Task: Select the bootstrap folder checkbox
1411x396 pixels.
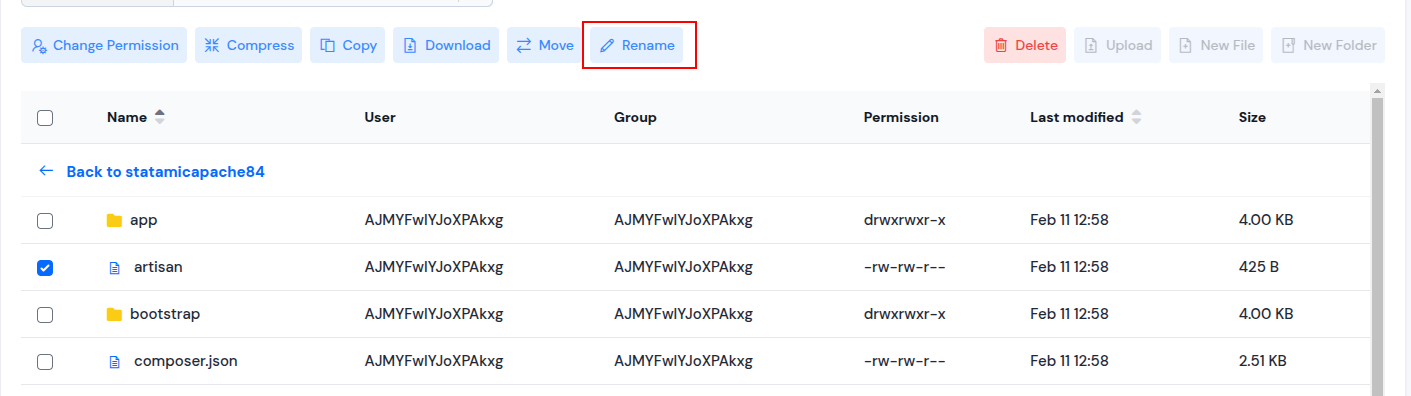Action: pyautogui.click(x=45, y=315)
